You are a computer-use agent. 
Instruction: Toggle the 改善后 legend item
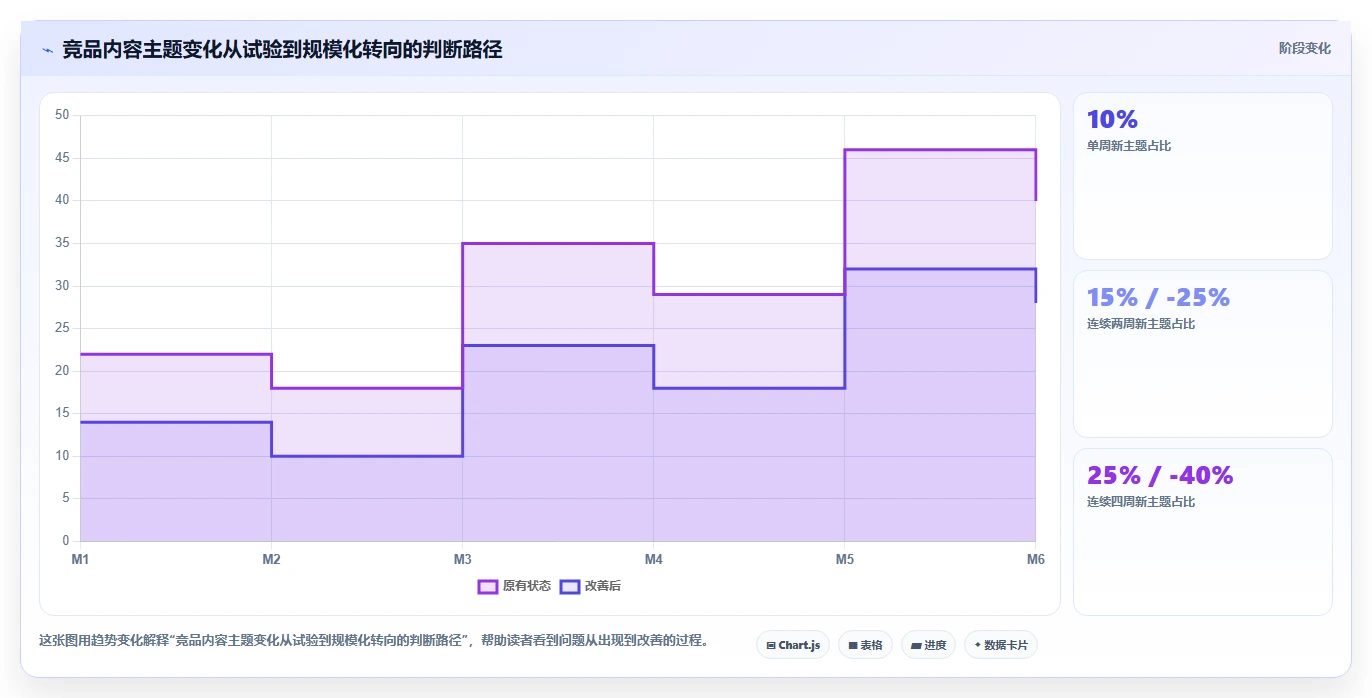coord(590,586)
